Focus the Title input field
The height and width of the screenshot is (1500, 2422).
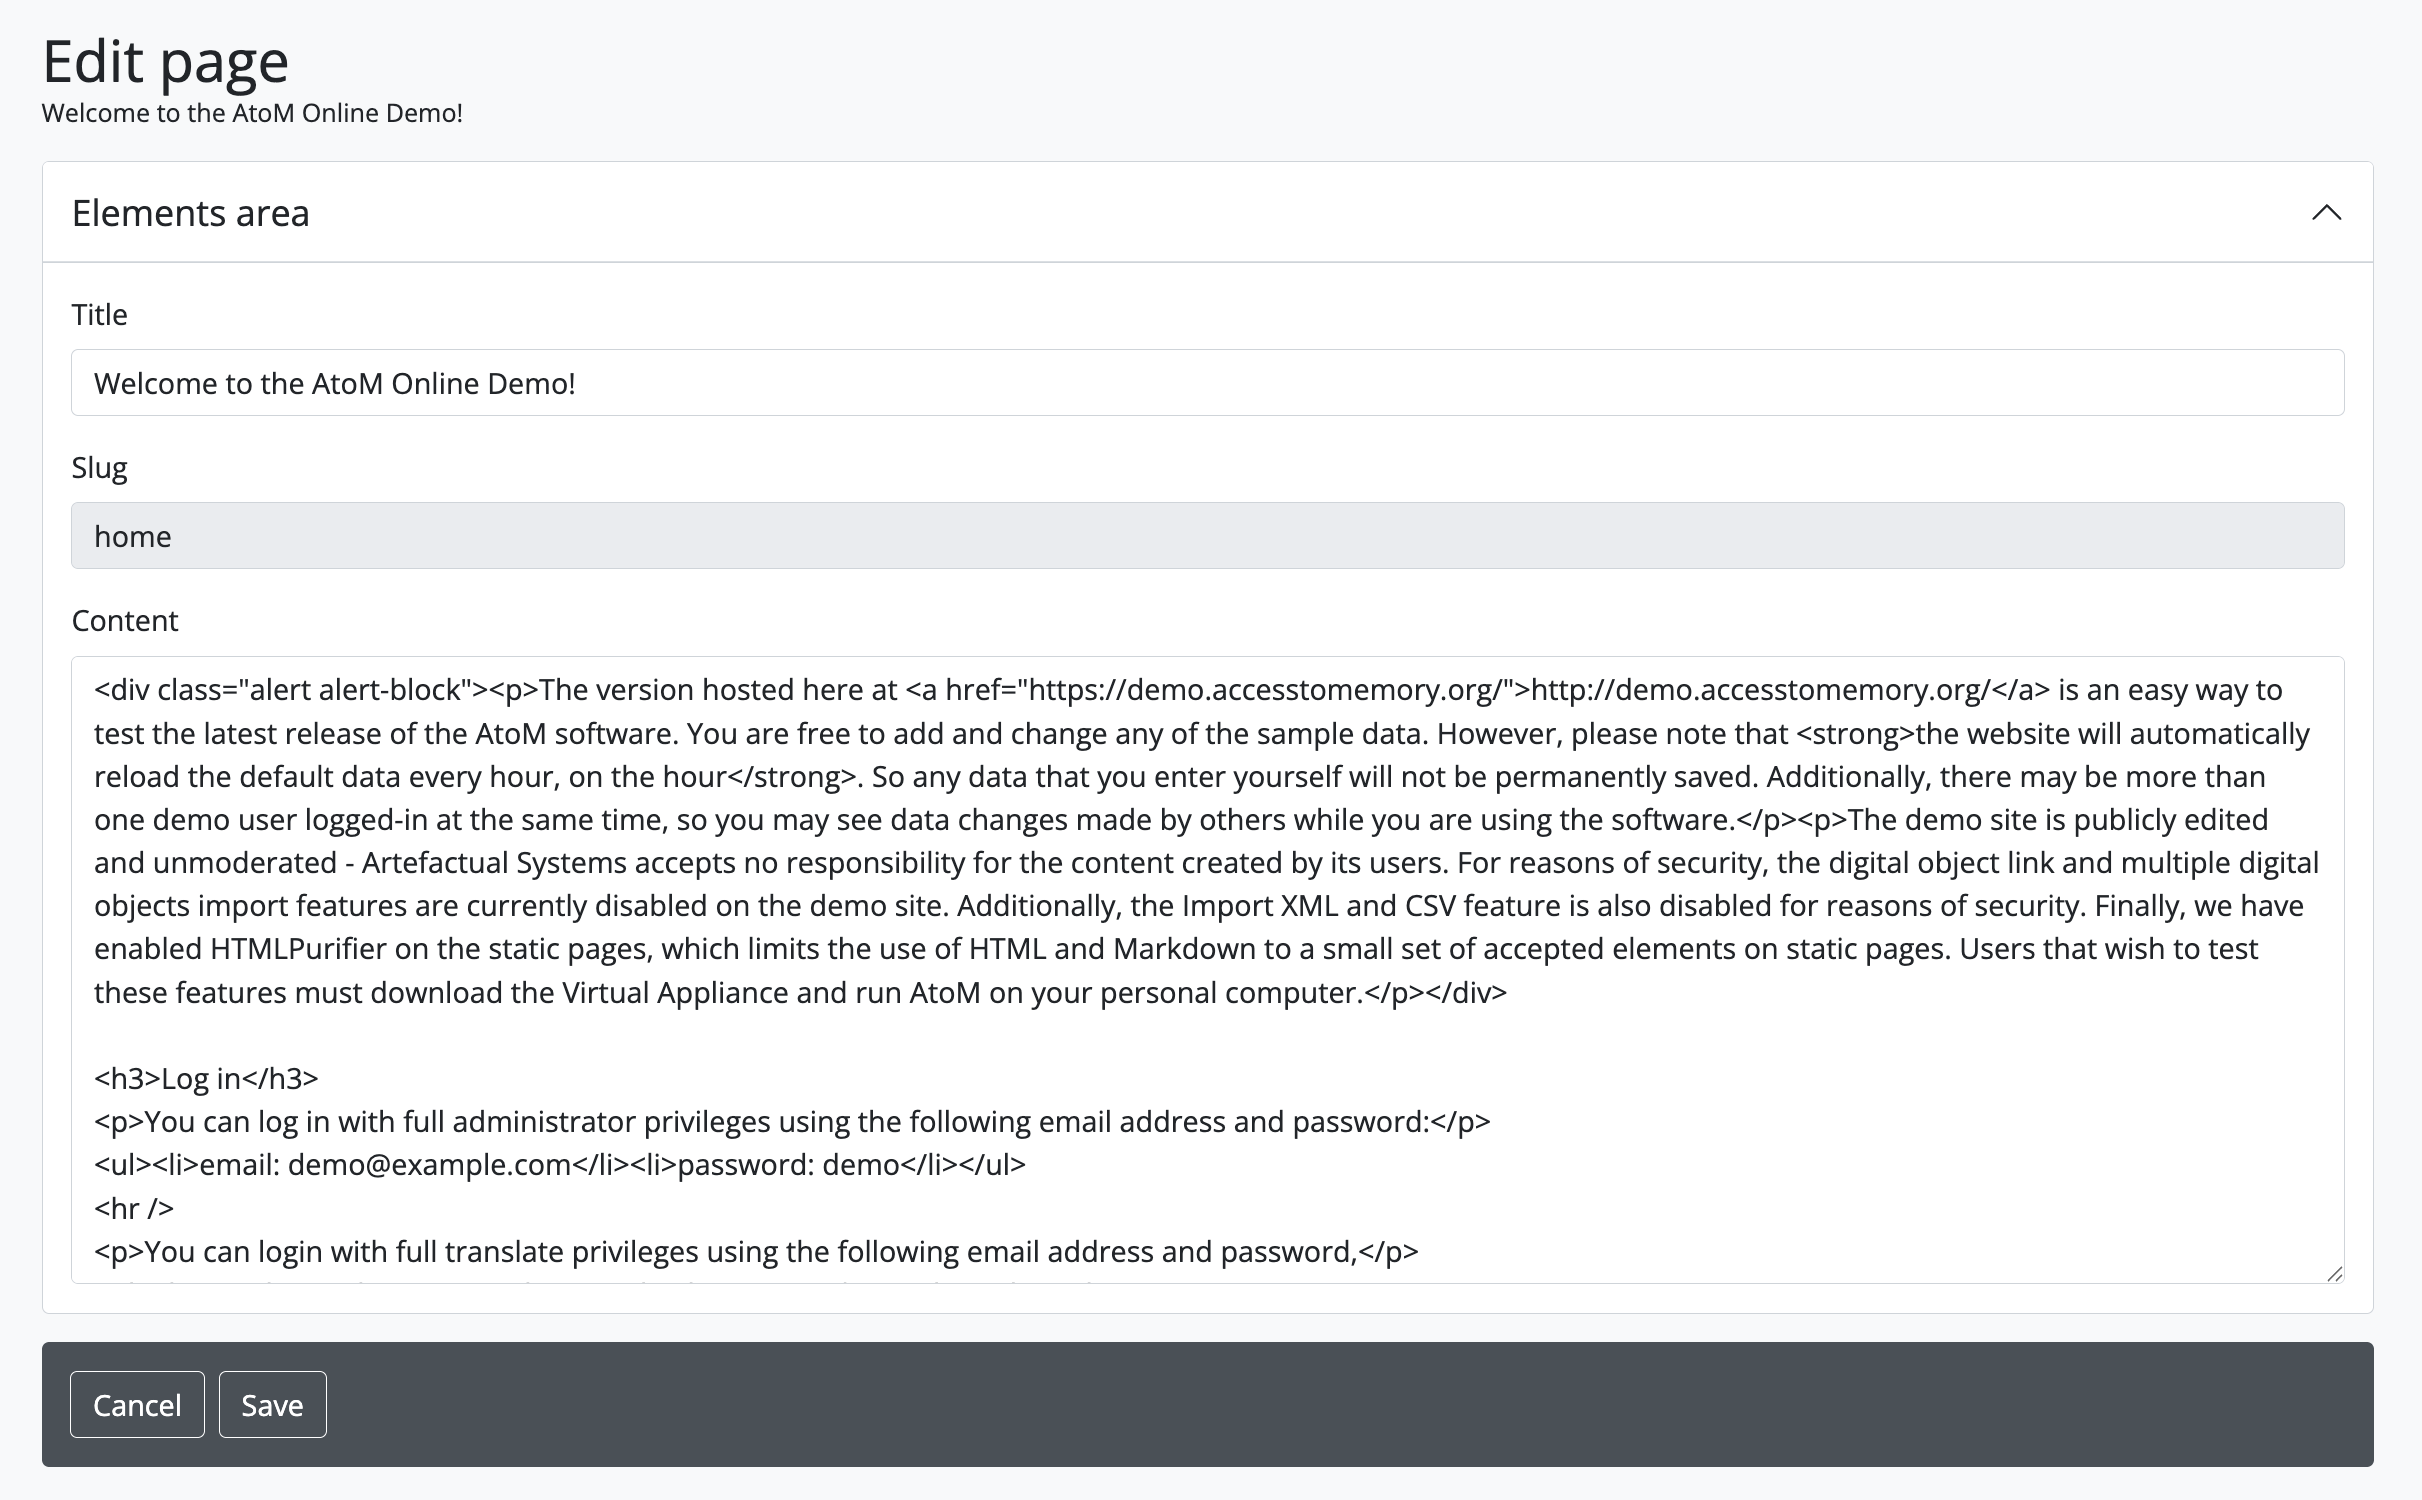(x=1207, y=383)
